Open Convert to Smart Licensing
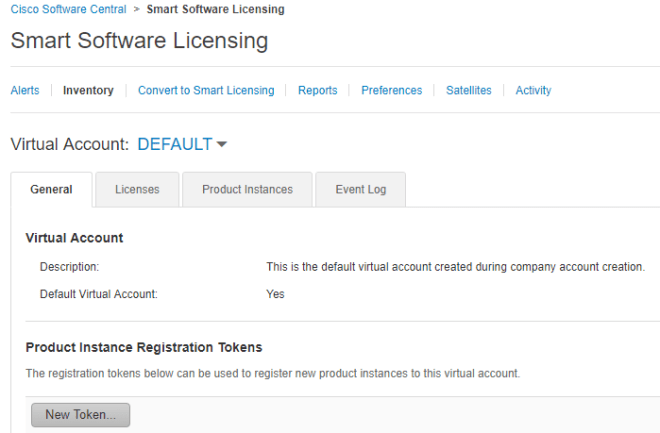Viewport: 660px width, 433px height. 206,90
